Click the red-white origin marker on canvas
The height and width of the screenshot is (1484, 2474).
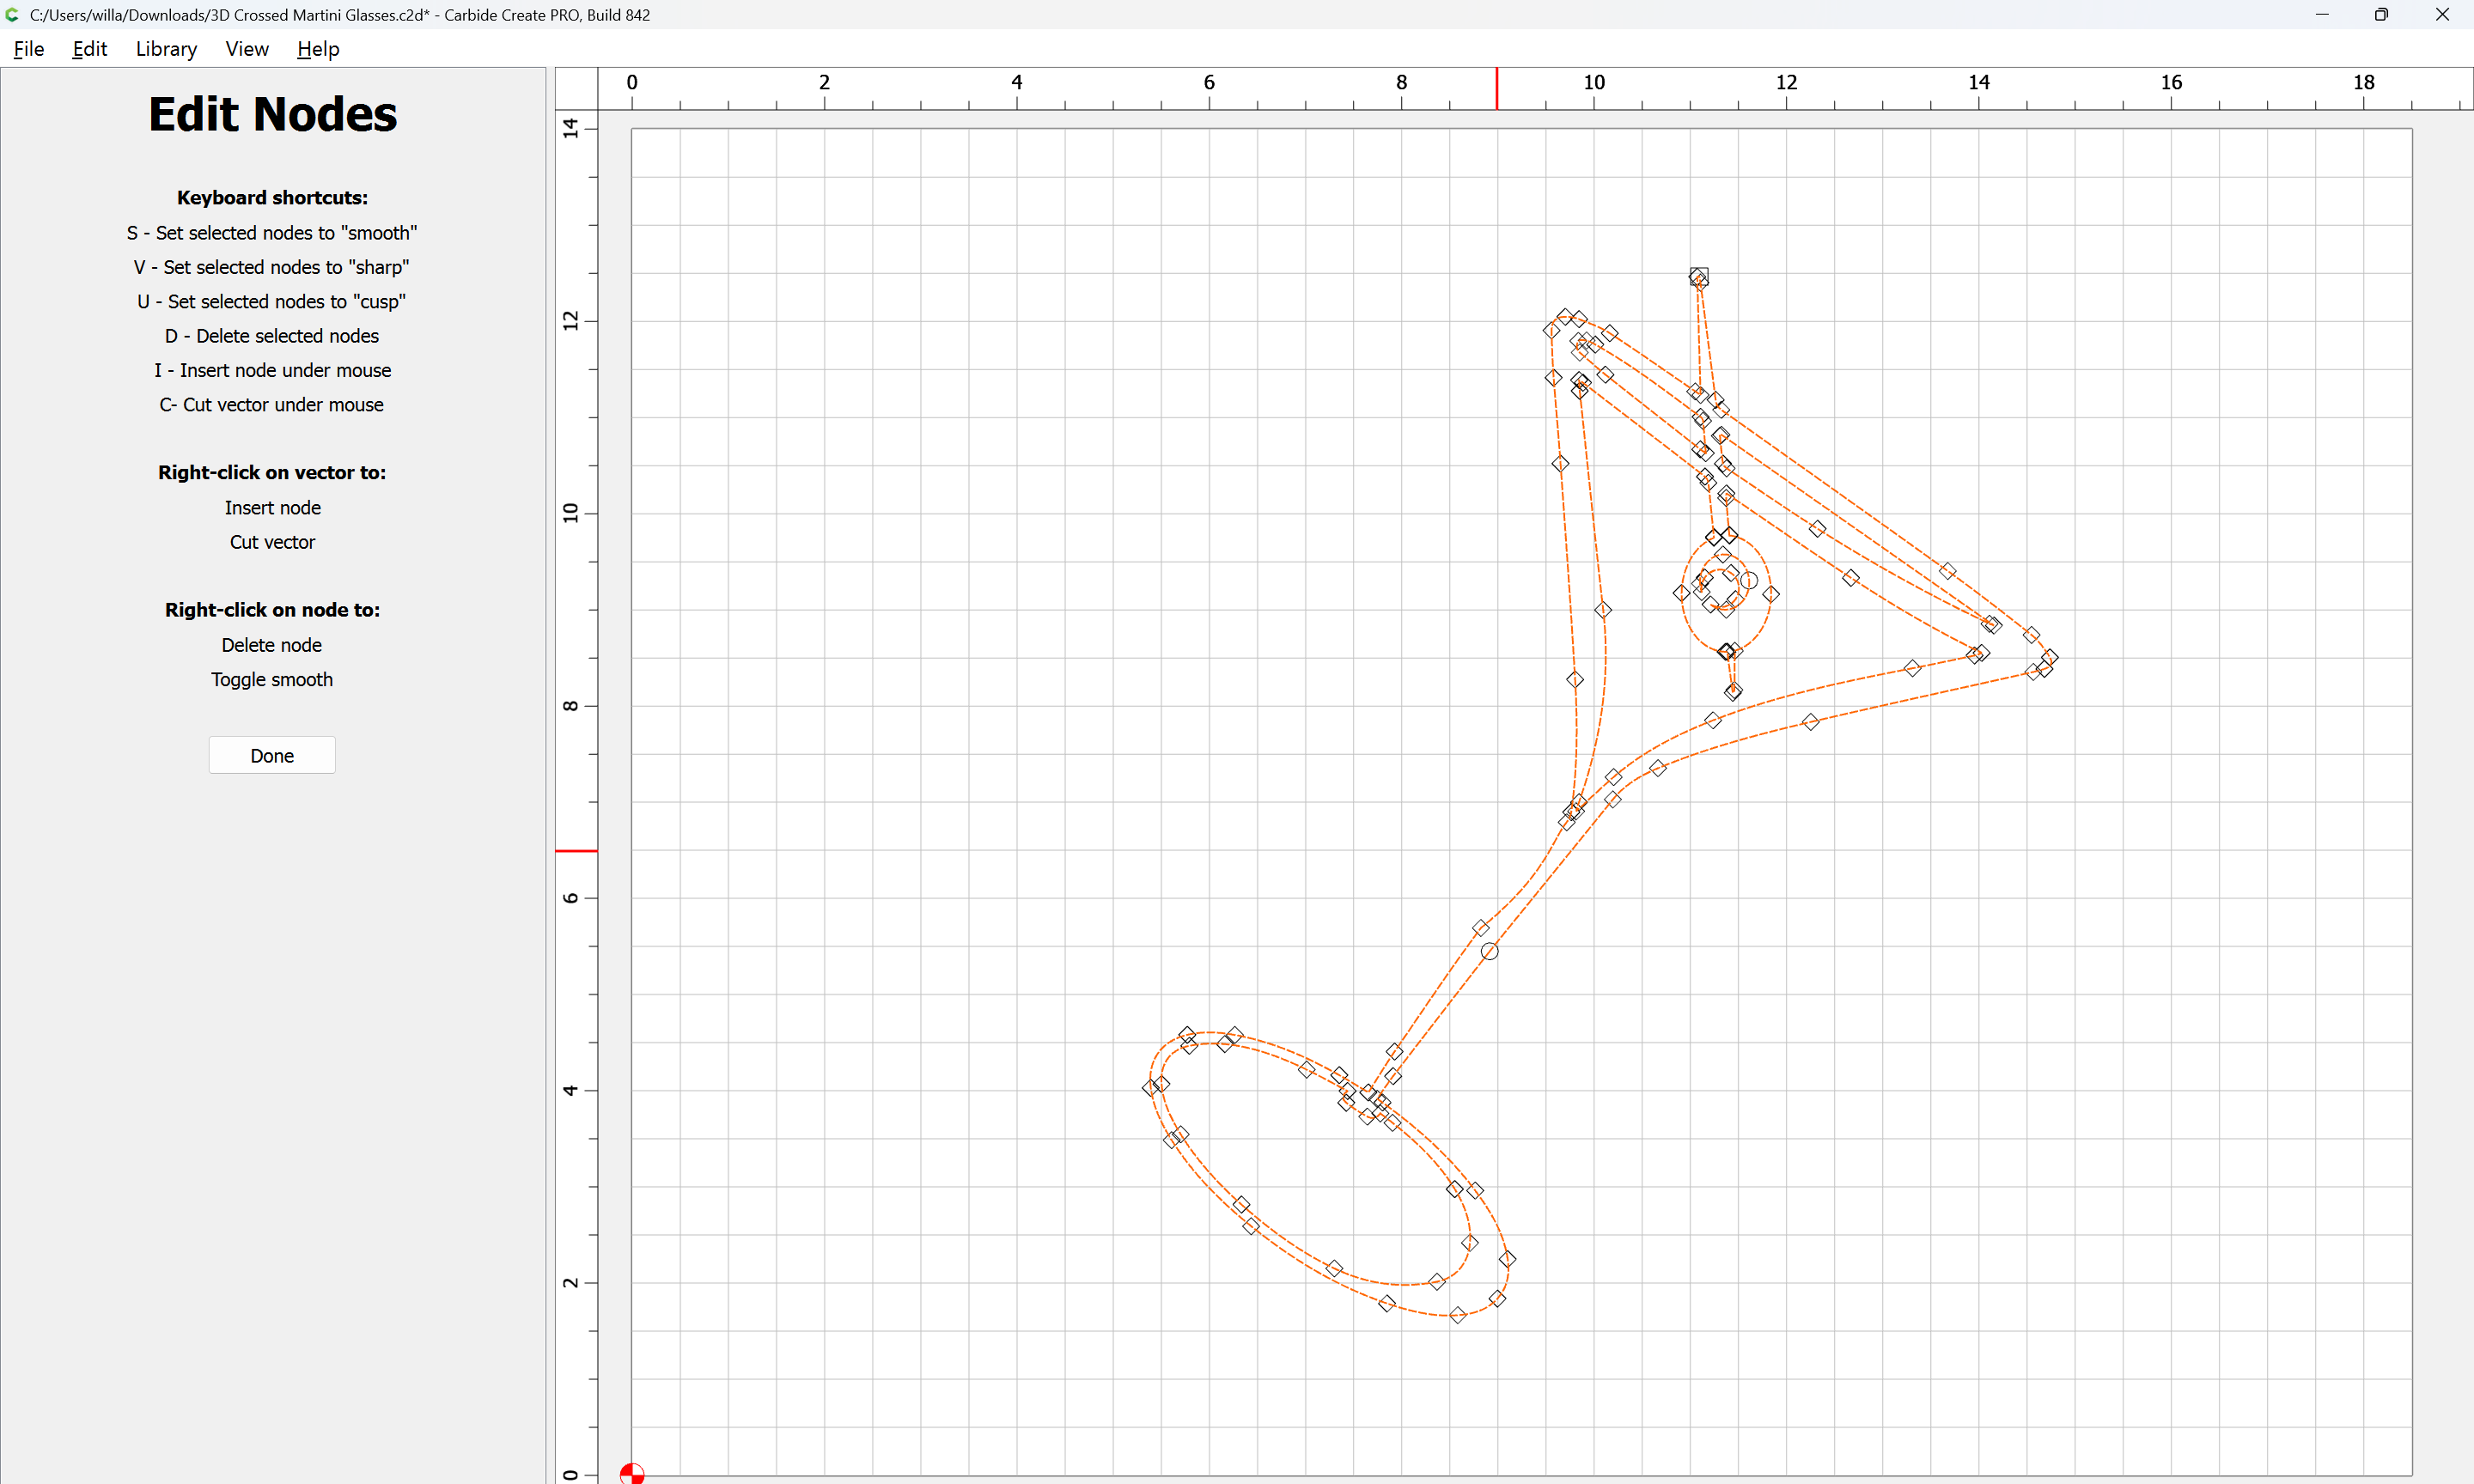point(631,1474)
